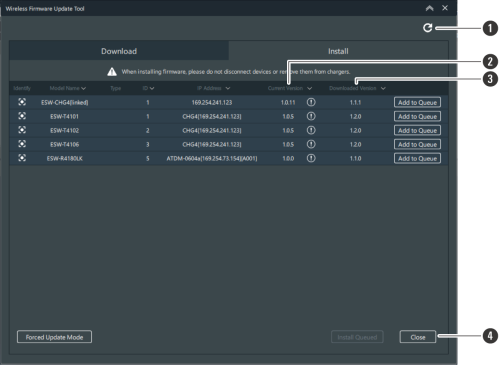Add ESW-T4106 to the queue
This screenshot has height=365, width=500.
click(417, 144)
